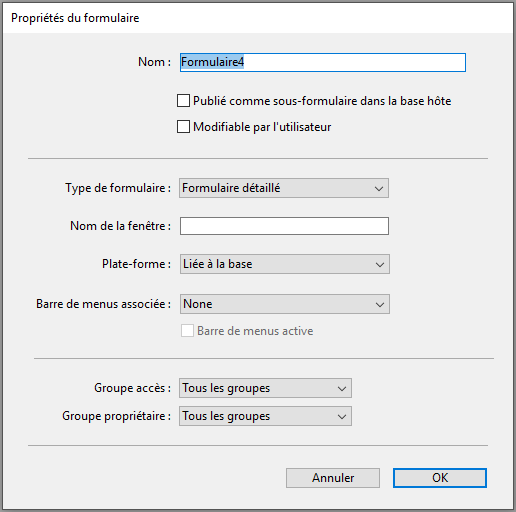Screen dimensions: 516x512
Task: Click the "Barre de menus associée :" label
Action: click(x=103, y=304)
